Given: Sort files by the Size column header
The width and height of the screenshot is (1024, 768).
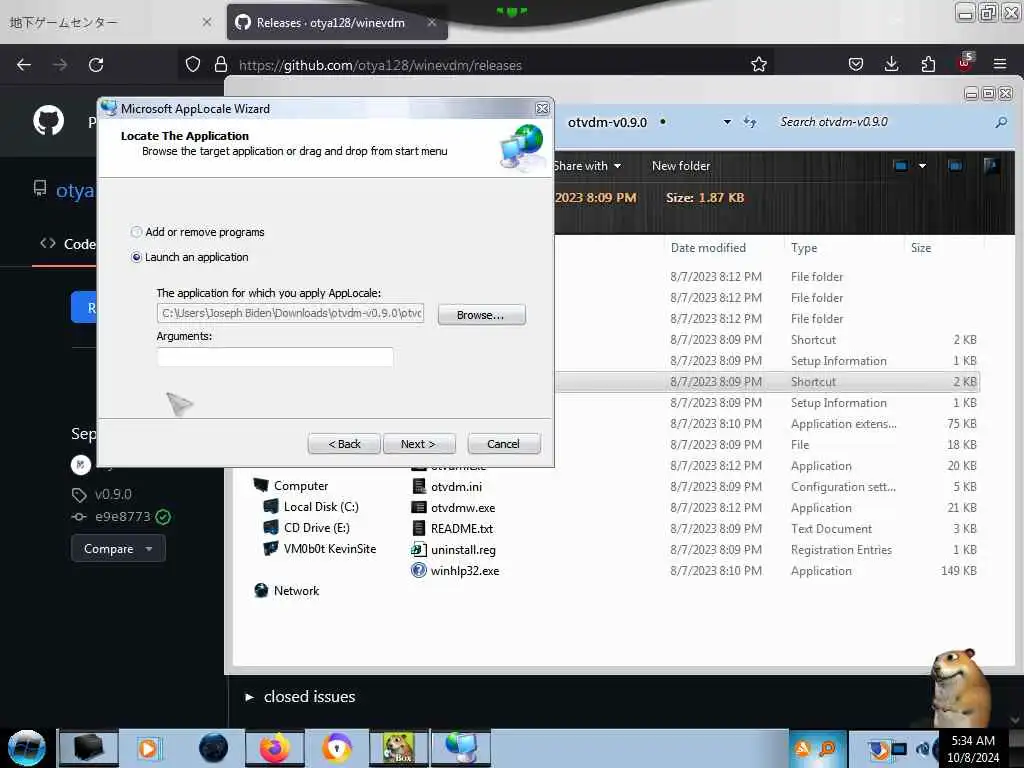Looking at the screenshot, I should [921, 248].
